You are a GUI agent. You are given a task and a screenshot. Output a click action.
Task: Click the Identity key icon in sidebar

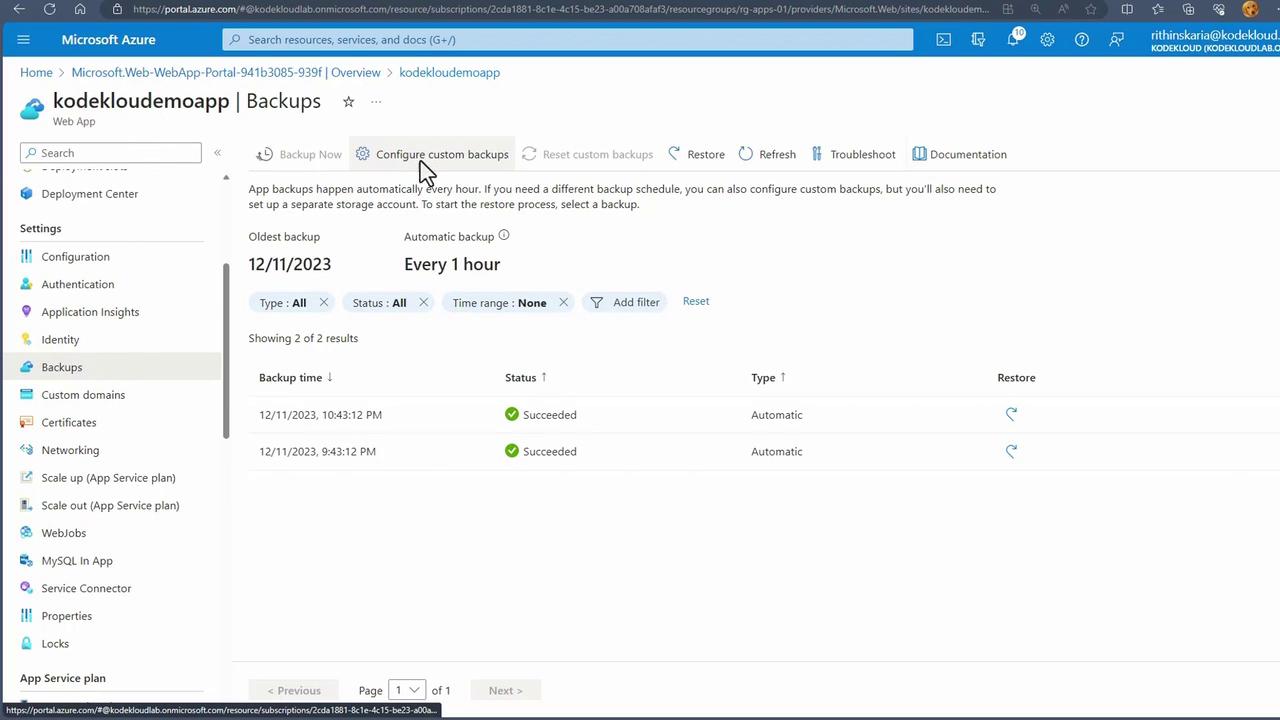27,340
